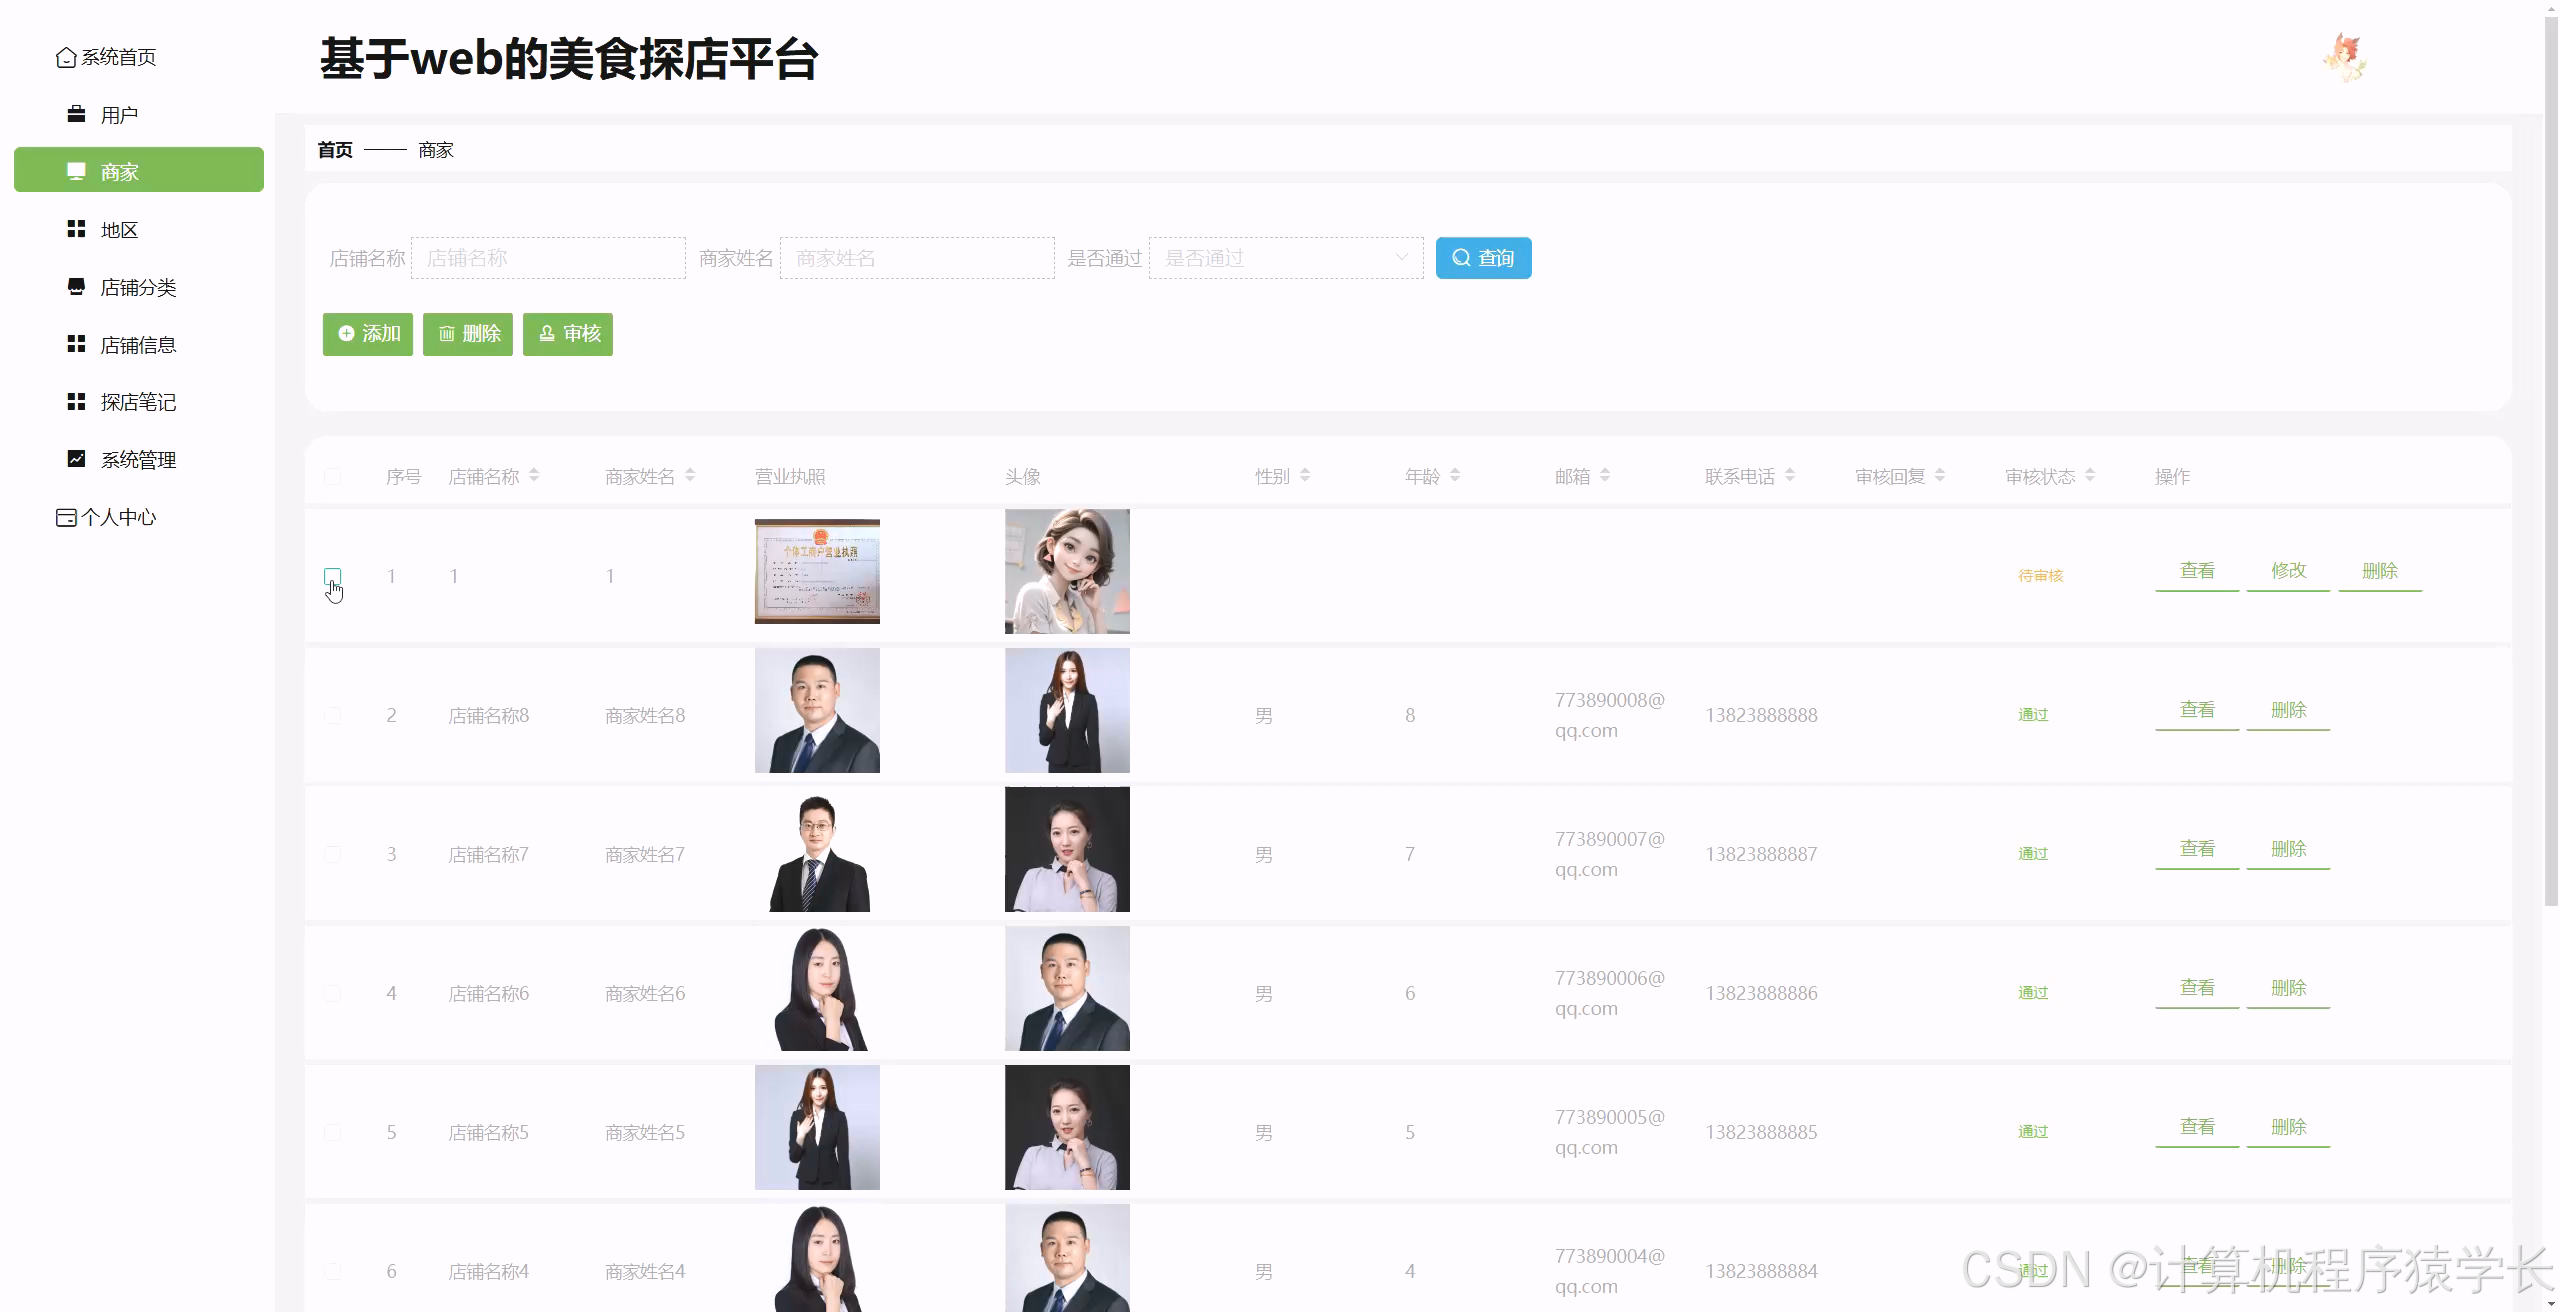The height and width of the screenshot is (1312, 2560).
Task: Click the shop icon beside 店铺分类
Action: point(76,287)
